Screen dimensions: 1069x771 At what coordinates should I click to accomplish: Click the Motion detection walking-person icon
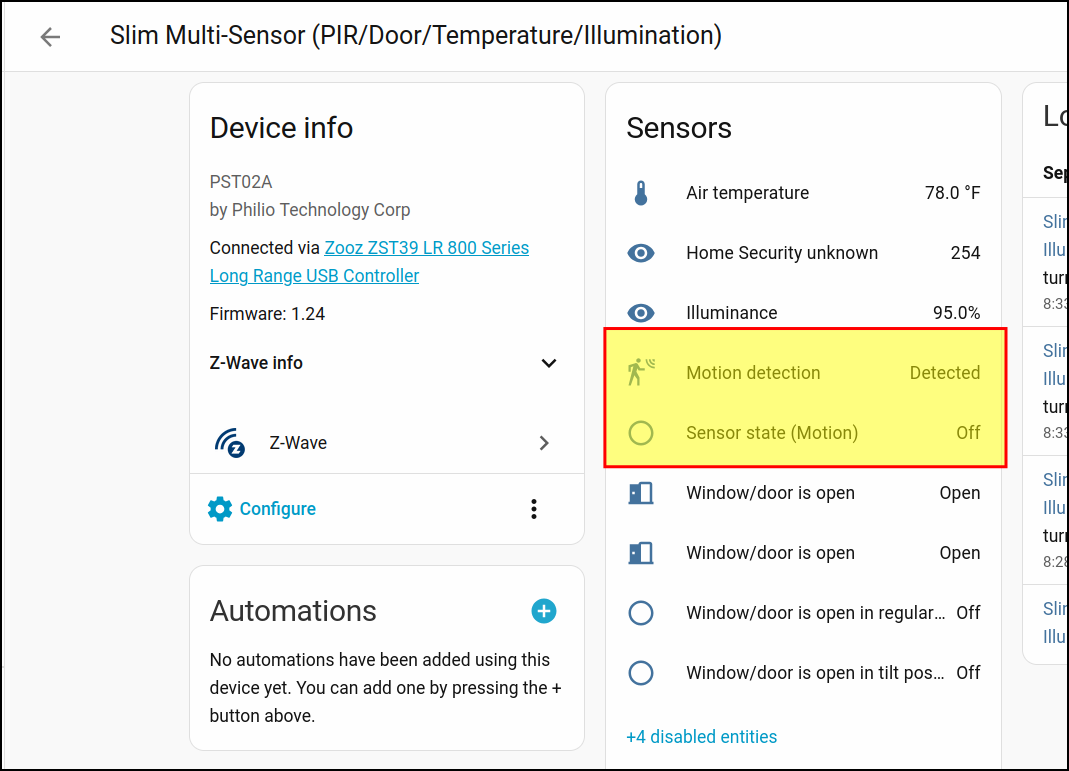click(641, 373)
